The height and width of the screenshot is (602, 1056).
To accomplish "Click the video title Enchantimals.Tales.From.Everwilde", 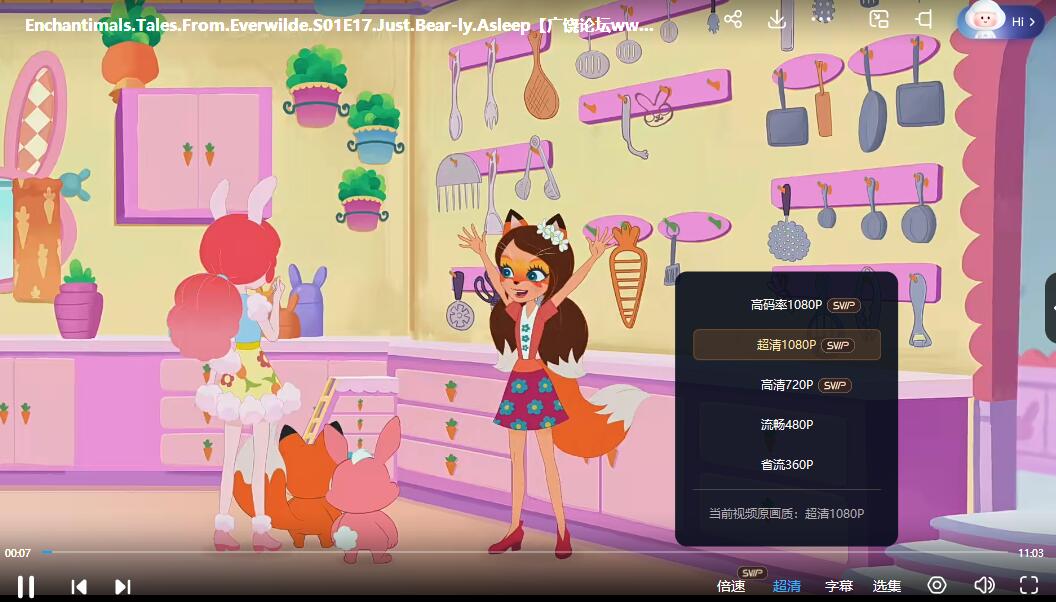I will coord(339,26).
